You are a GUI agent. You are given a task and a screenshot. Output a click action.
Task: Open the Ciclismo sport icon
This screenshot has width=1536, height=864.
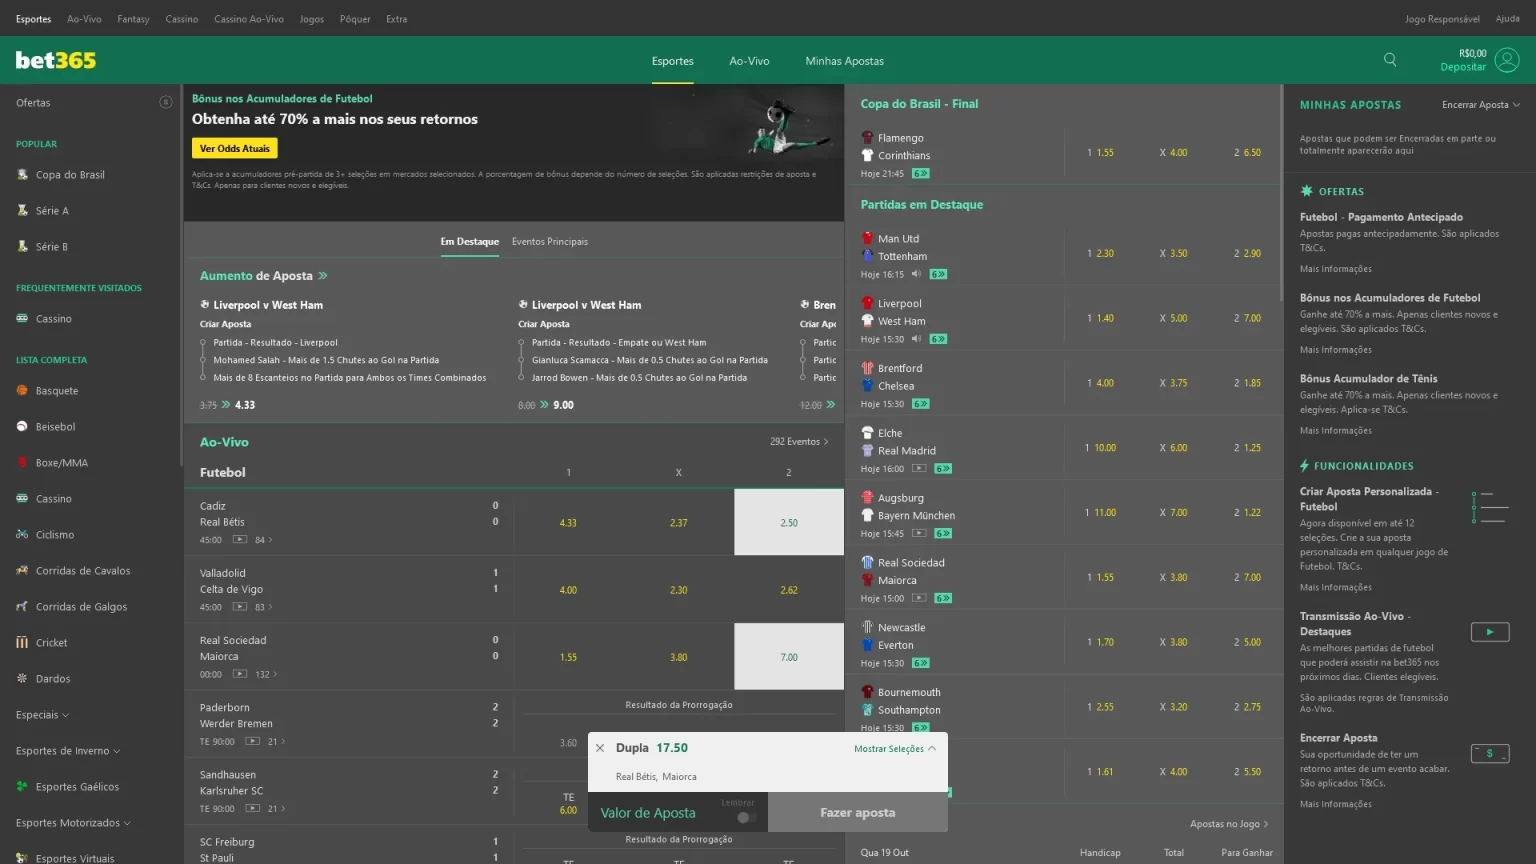pos(22,534)
